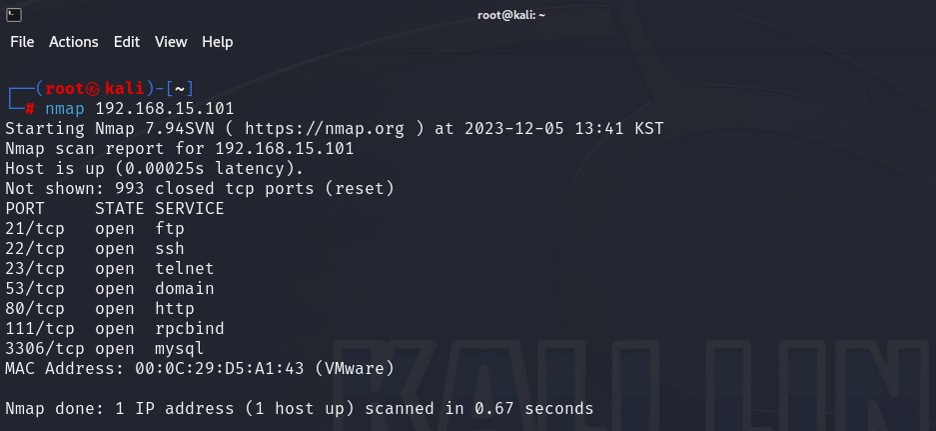Click the terminal icon in the title bar
This screenshot has height=431, width=936.
point(14,15)
